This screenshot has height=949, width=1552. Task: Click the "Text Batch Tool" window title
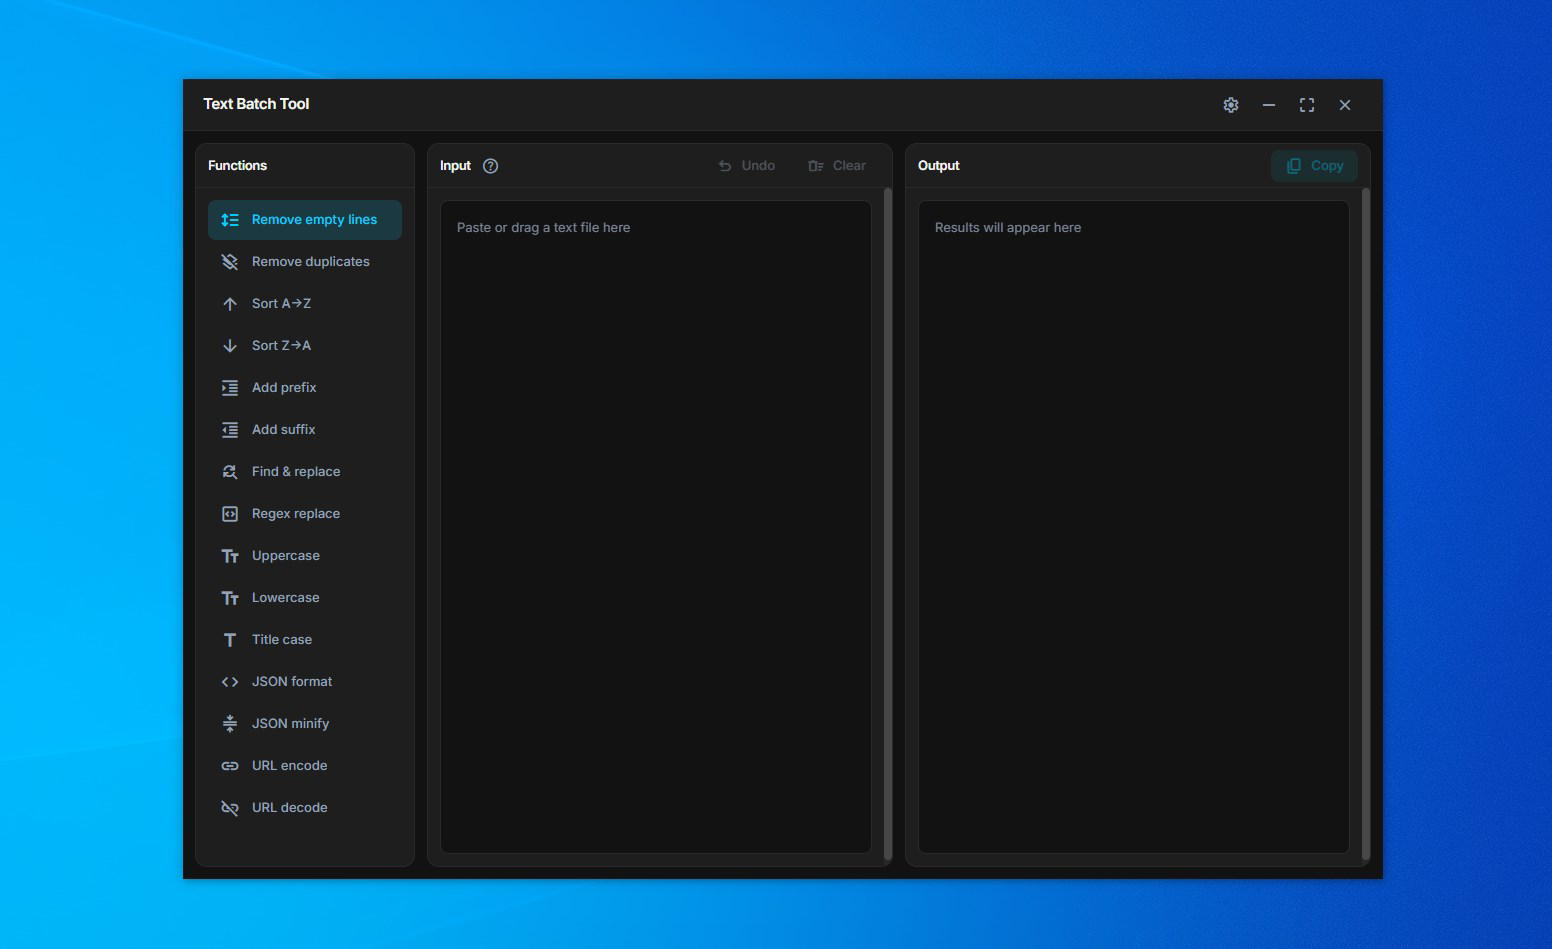(257, 104)
